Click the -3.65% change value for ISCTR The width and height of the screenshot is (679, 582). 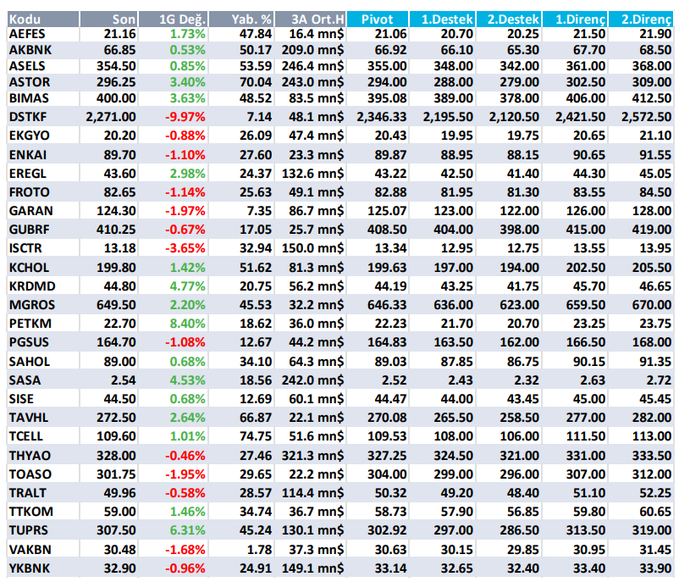point(185,248)
